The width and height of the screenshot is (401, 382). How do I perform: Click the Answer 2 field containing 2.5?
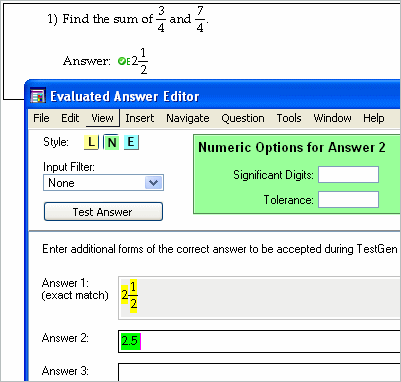click(x=260, y=341)
